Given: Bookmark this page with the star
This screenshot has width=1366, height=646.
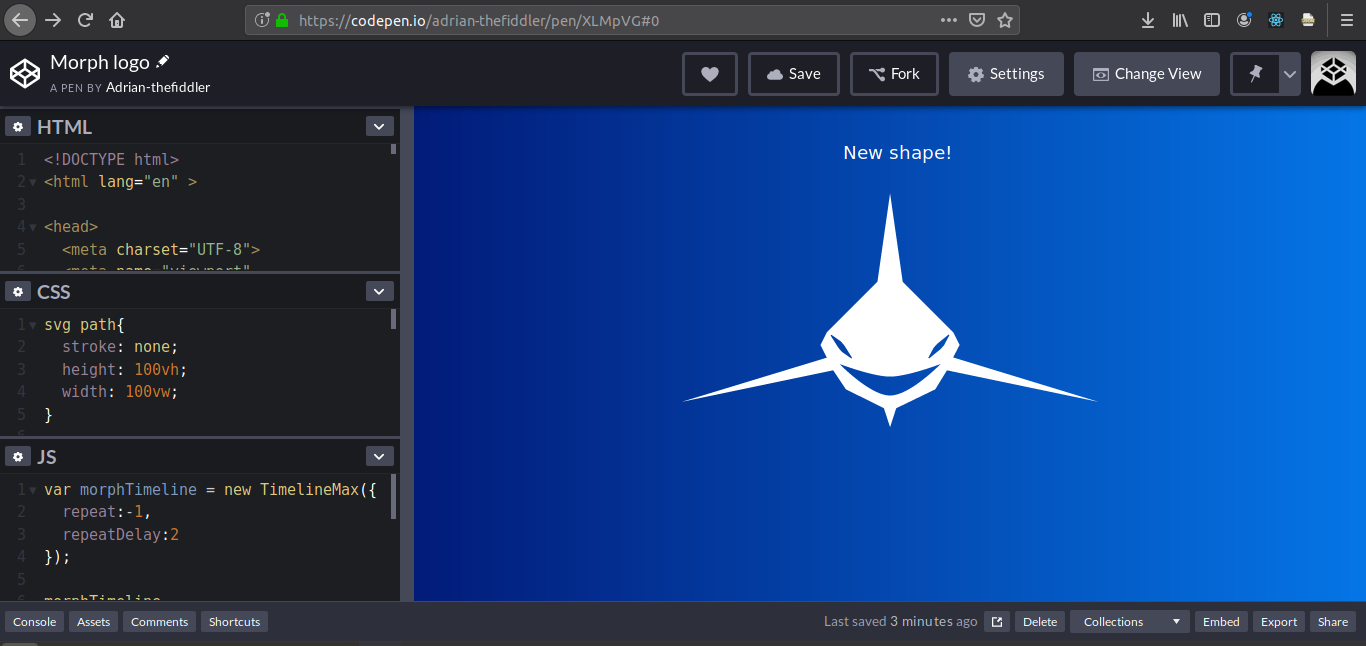Looking at the screenshot, I should tap(1005, 19).
